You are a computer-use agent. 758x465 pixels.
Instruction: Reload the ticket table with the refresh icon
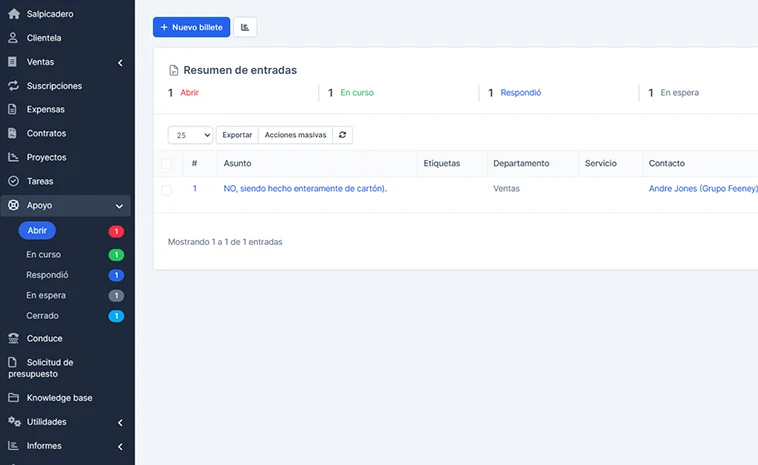pyautogui.click(x=342, y=135)
